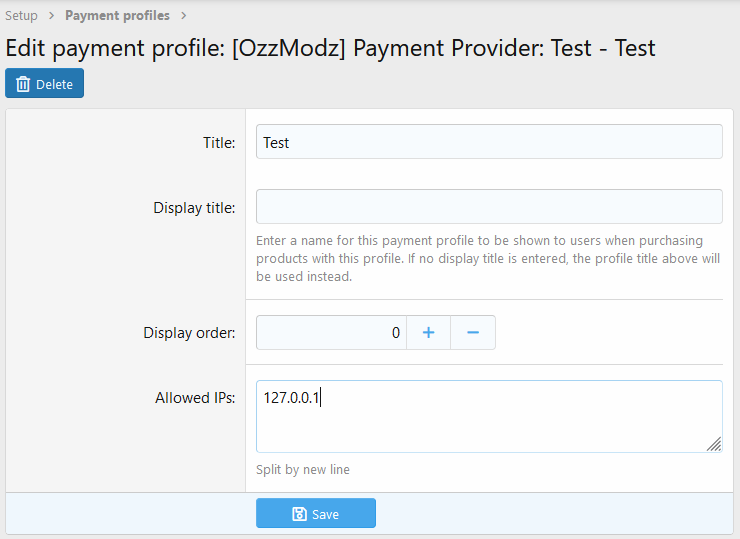Select the Display order number box
The image size is (740, 539).
pyautogui.click(x=331, y=333)
